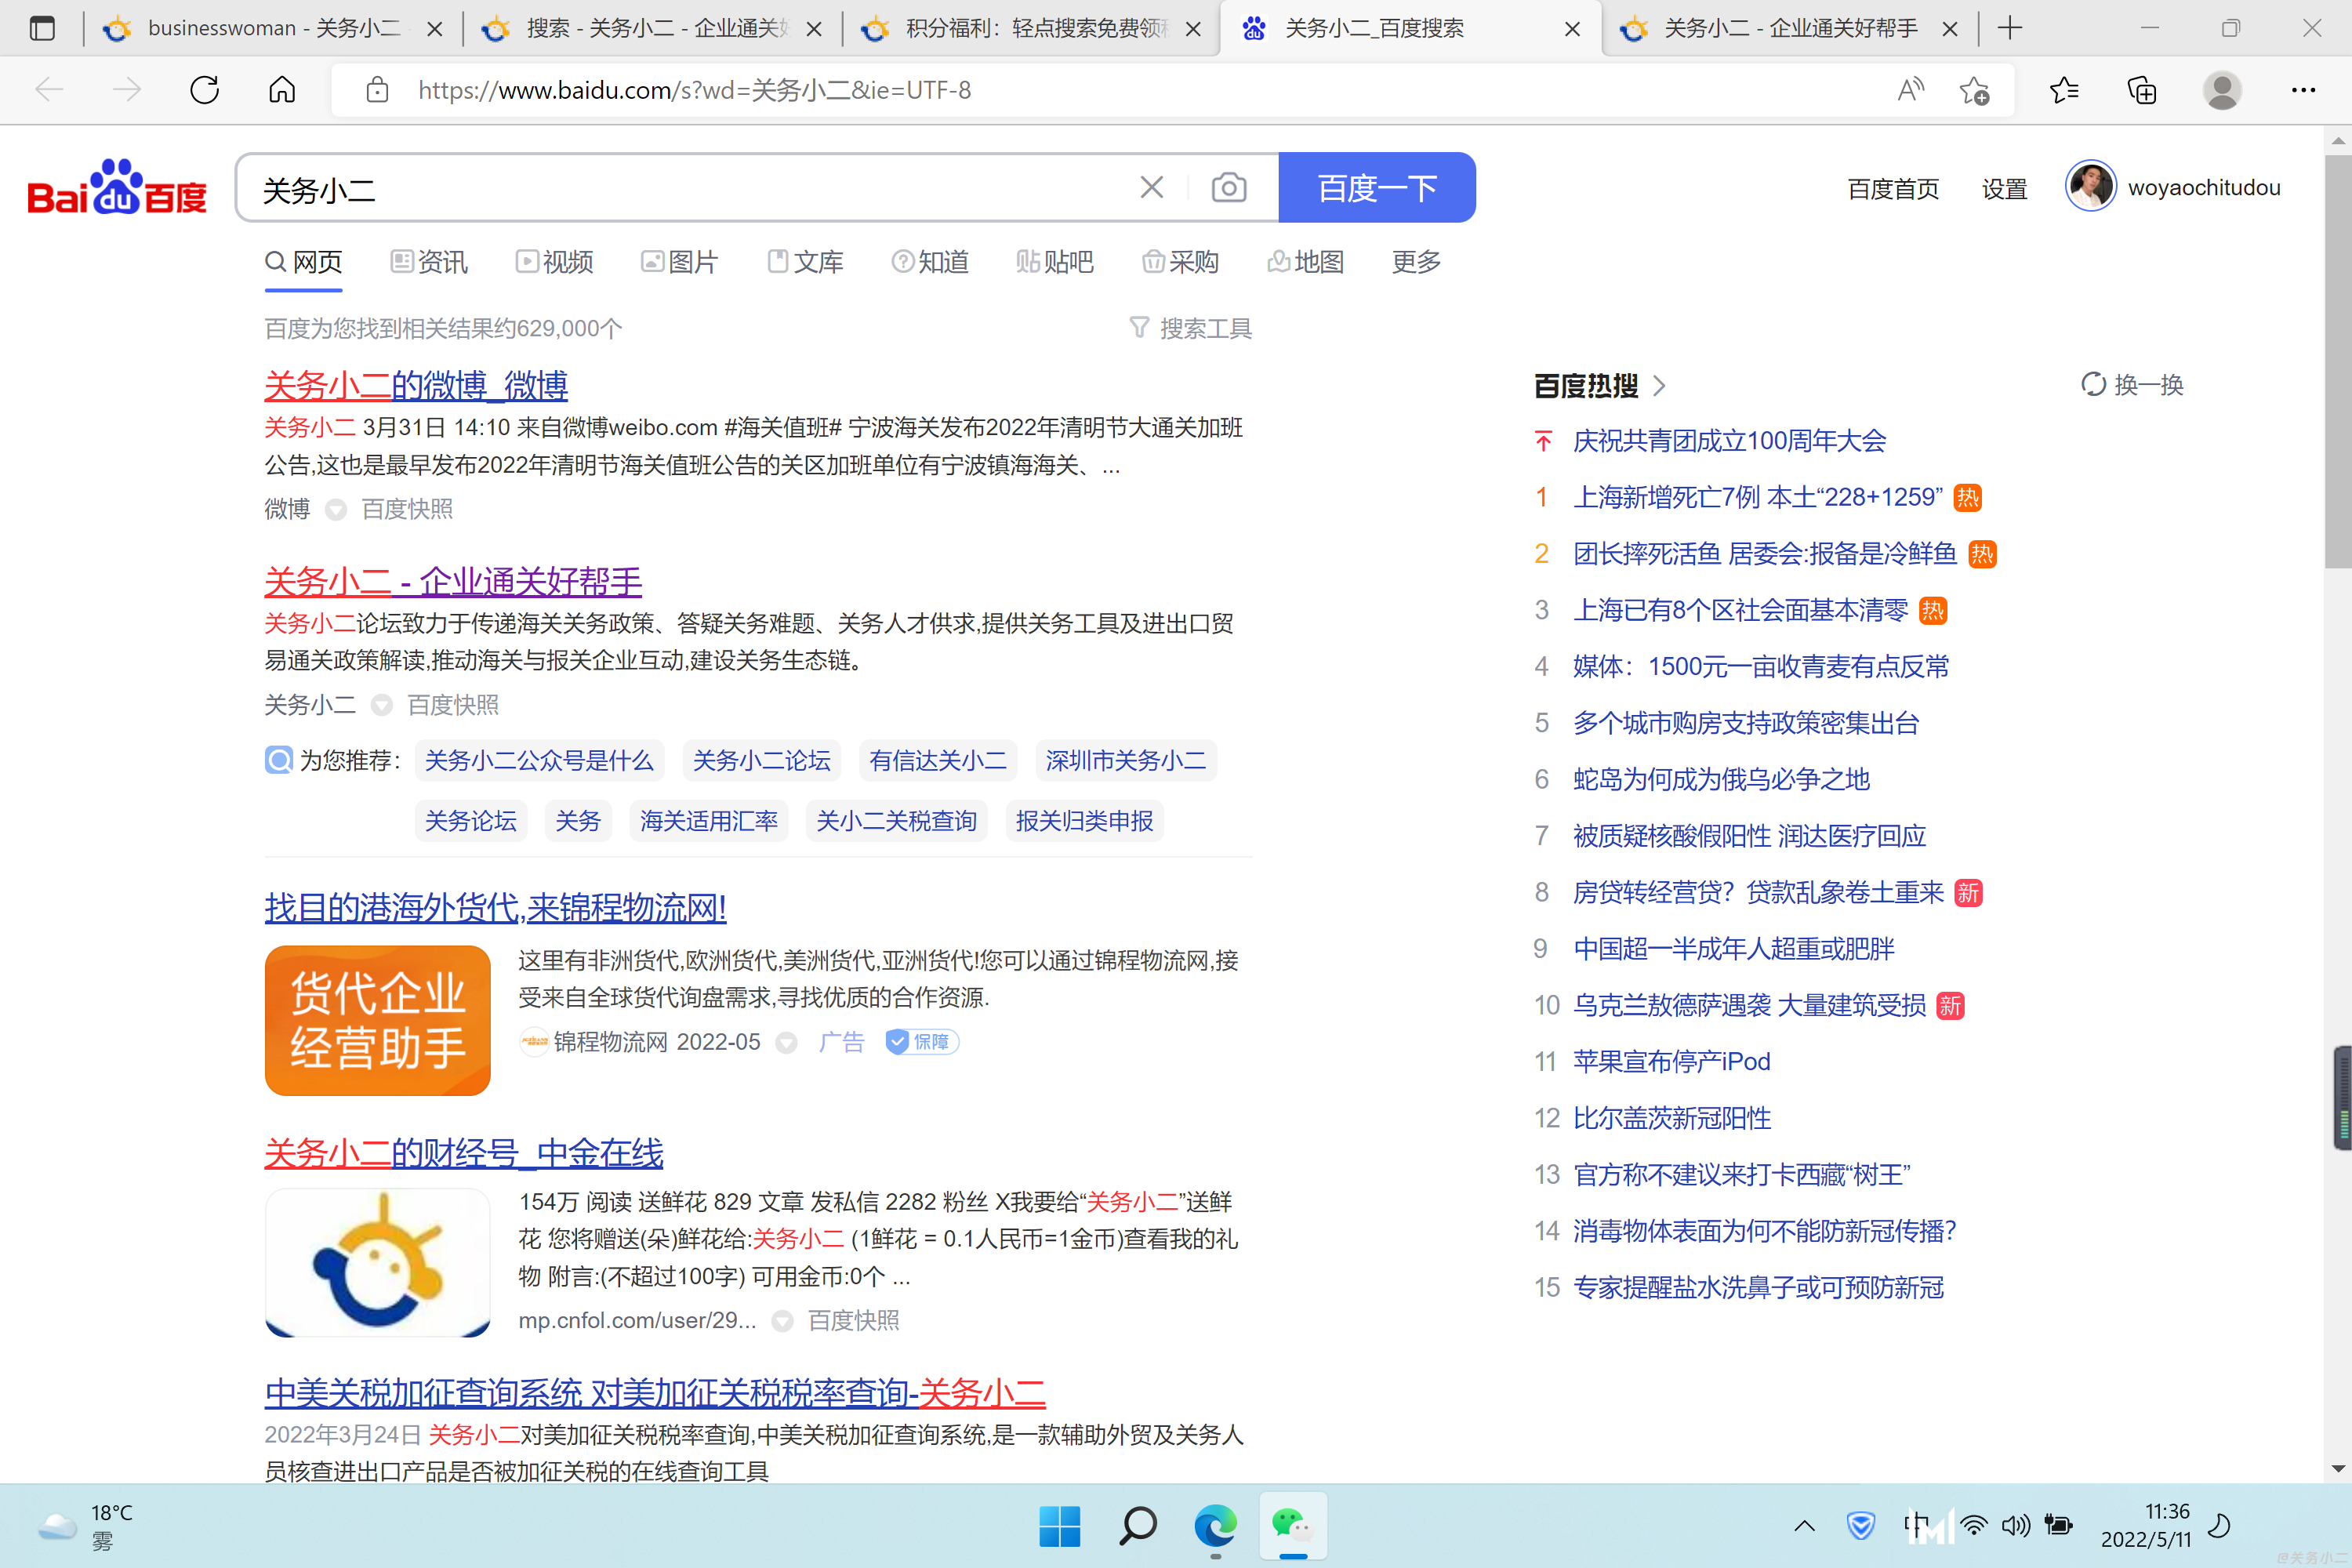Switch to the 资讯 search tab
The width and height of the screenshot is (2352, 1568).
(x=429, y=262)
